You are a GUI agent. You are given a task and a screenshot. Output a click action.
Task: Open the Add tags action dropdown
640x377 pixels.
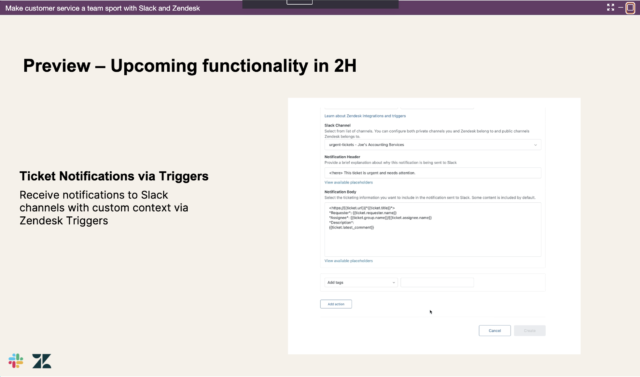[361, 282]
